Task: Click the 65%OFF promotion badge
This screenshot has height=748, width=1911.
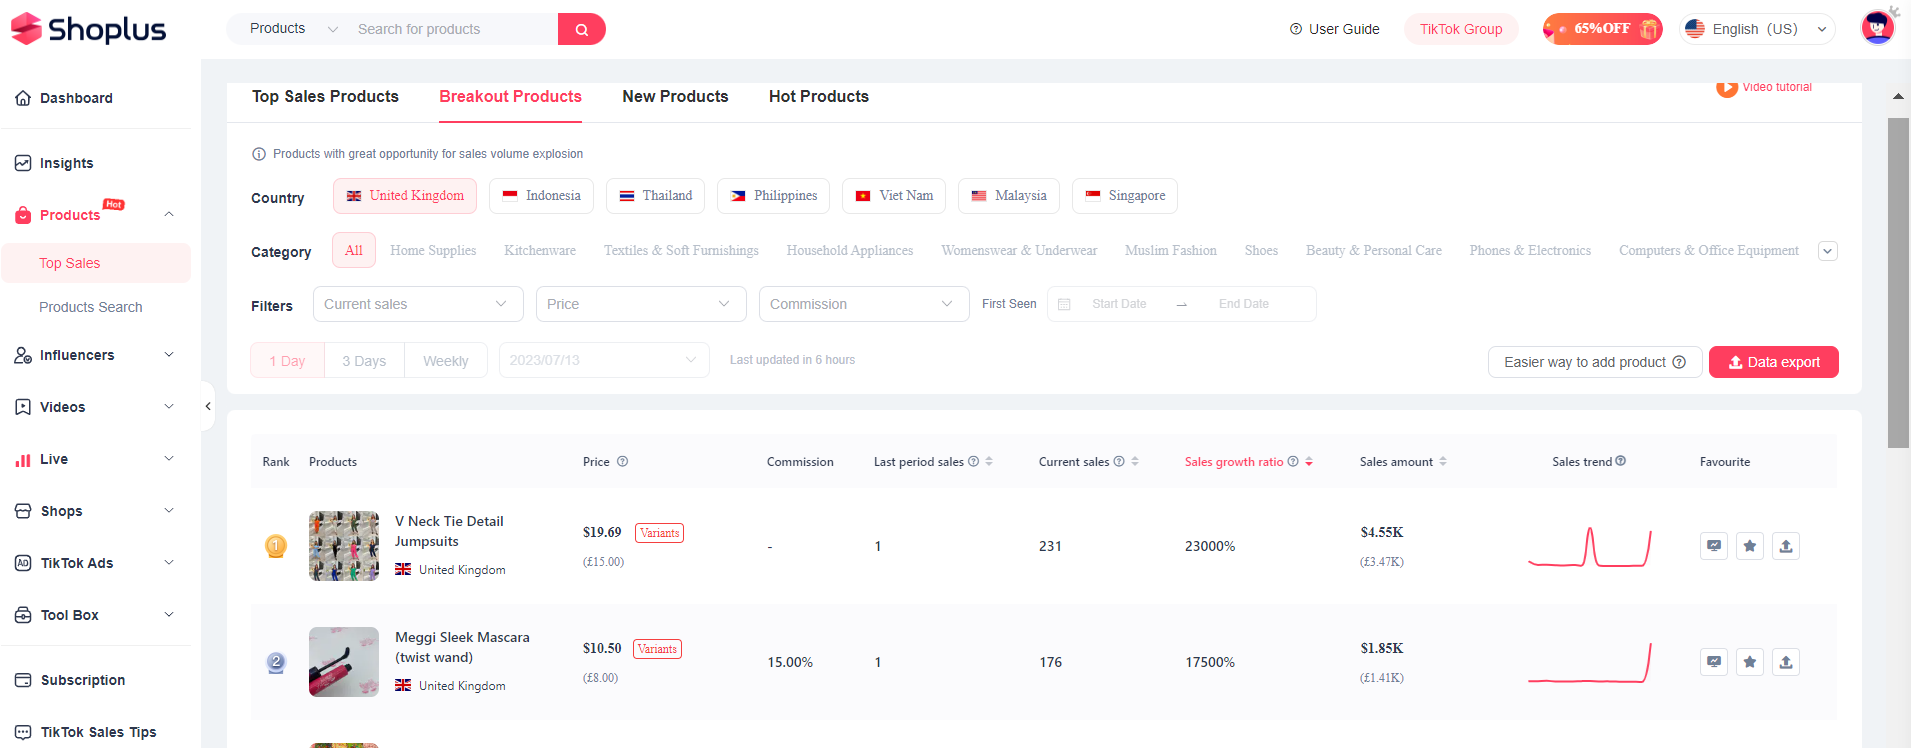Action: (1602, 29)
